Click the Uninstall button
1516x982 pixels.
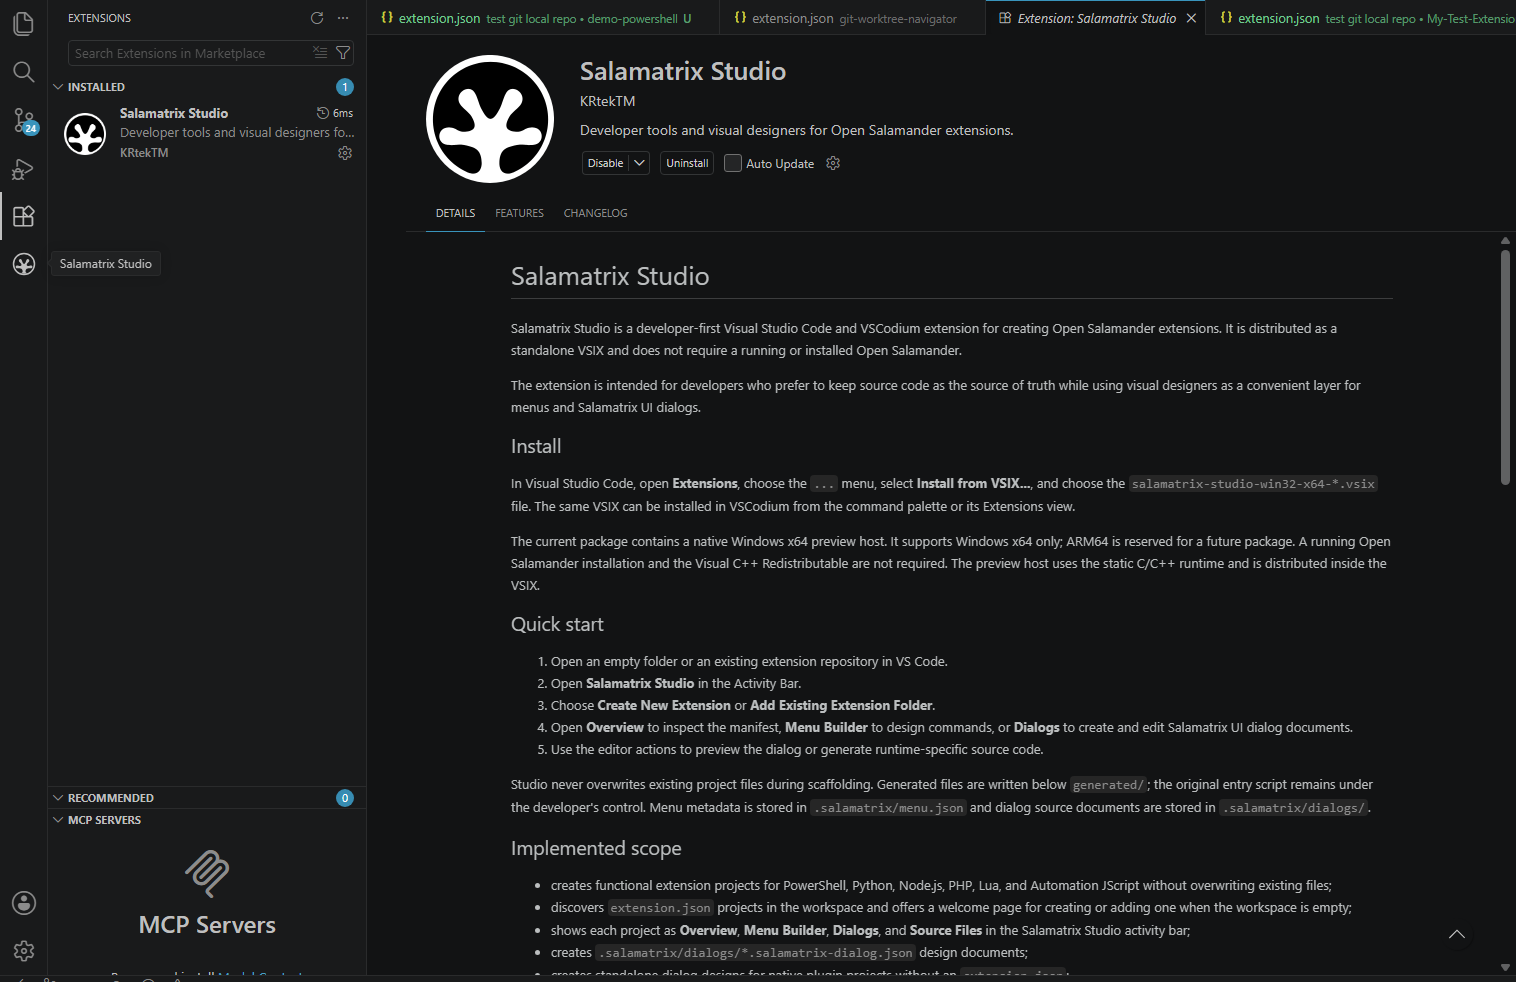[x=687, y=163]
